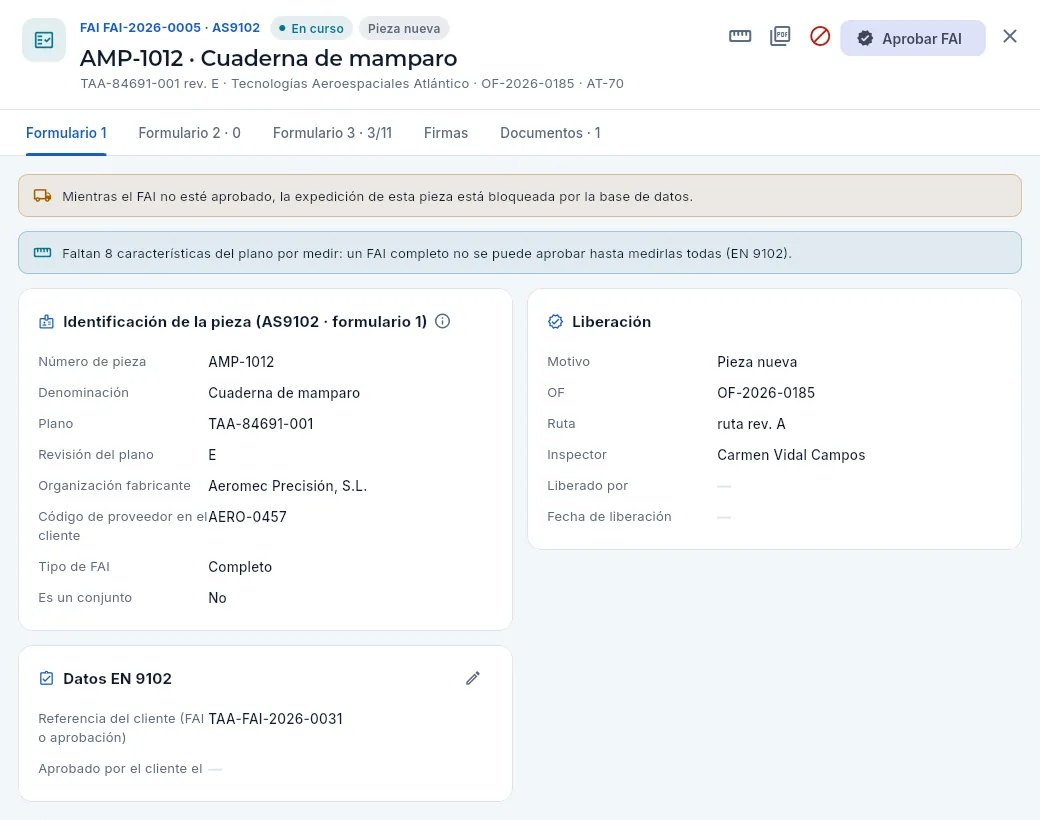
Task: Click the ruler measurements icon in header
Action: tap(740, 36)
